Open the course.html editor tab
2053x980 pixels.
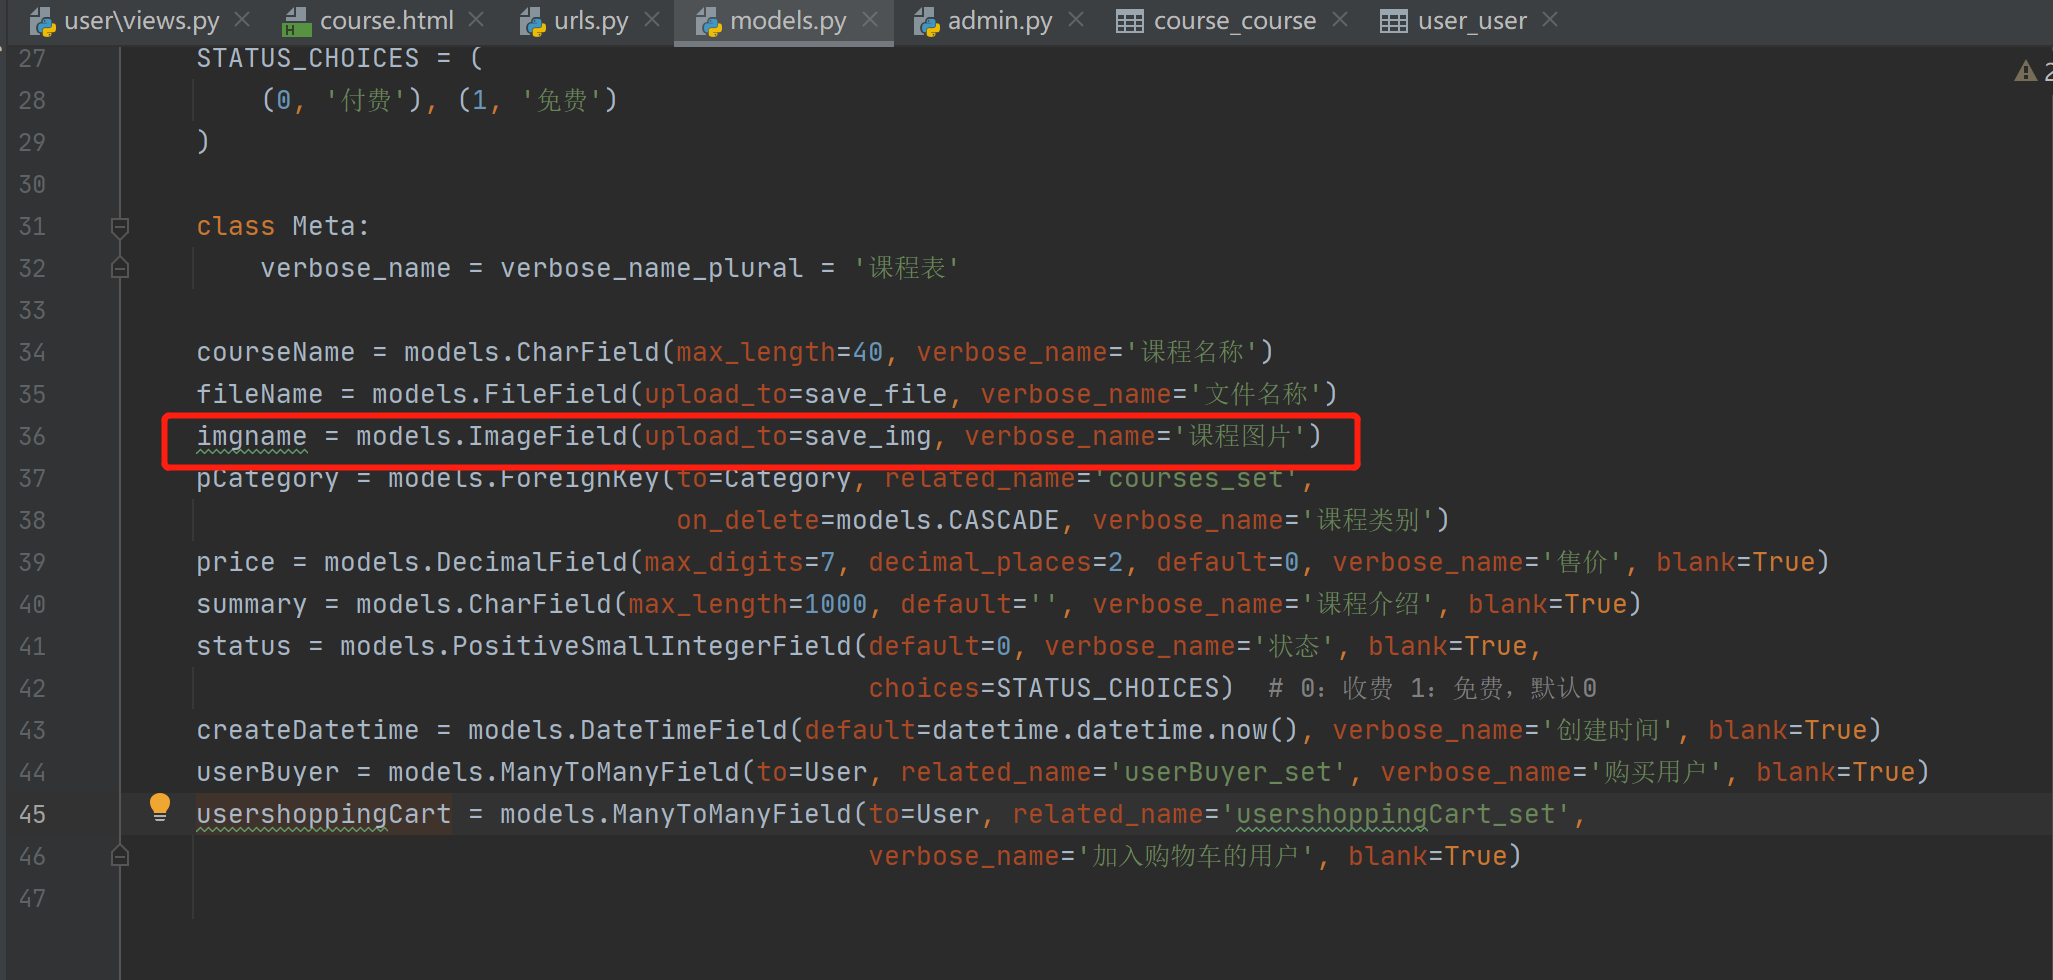click(x=386, y=21)
